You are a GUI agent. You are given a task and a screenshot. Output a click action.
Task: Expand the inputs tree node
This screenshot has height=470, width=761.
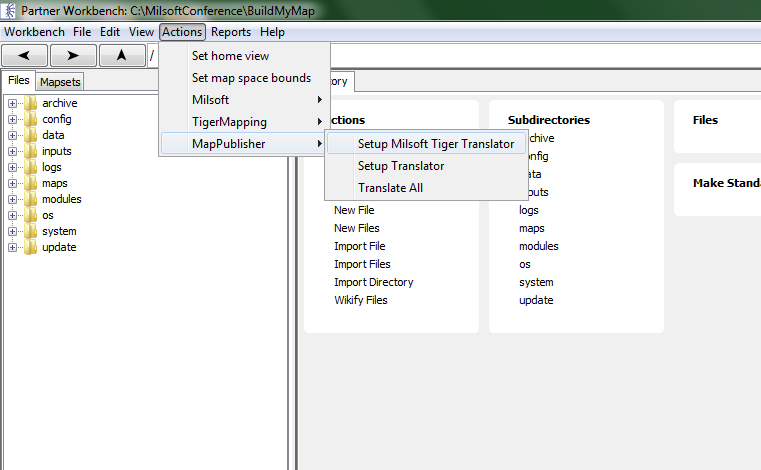pos(12,151)
